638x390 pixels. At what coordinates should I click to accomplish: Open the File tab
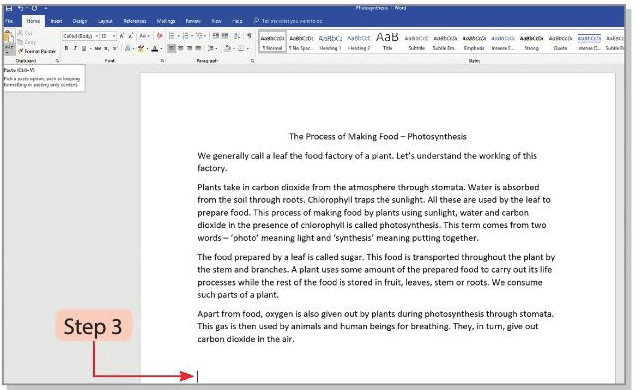tap(10, 21)
